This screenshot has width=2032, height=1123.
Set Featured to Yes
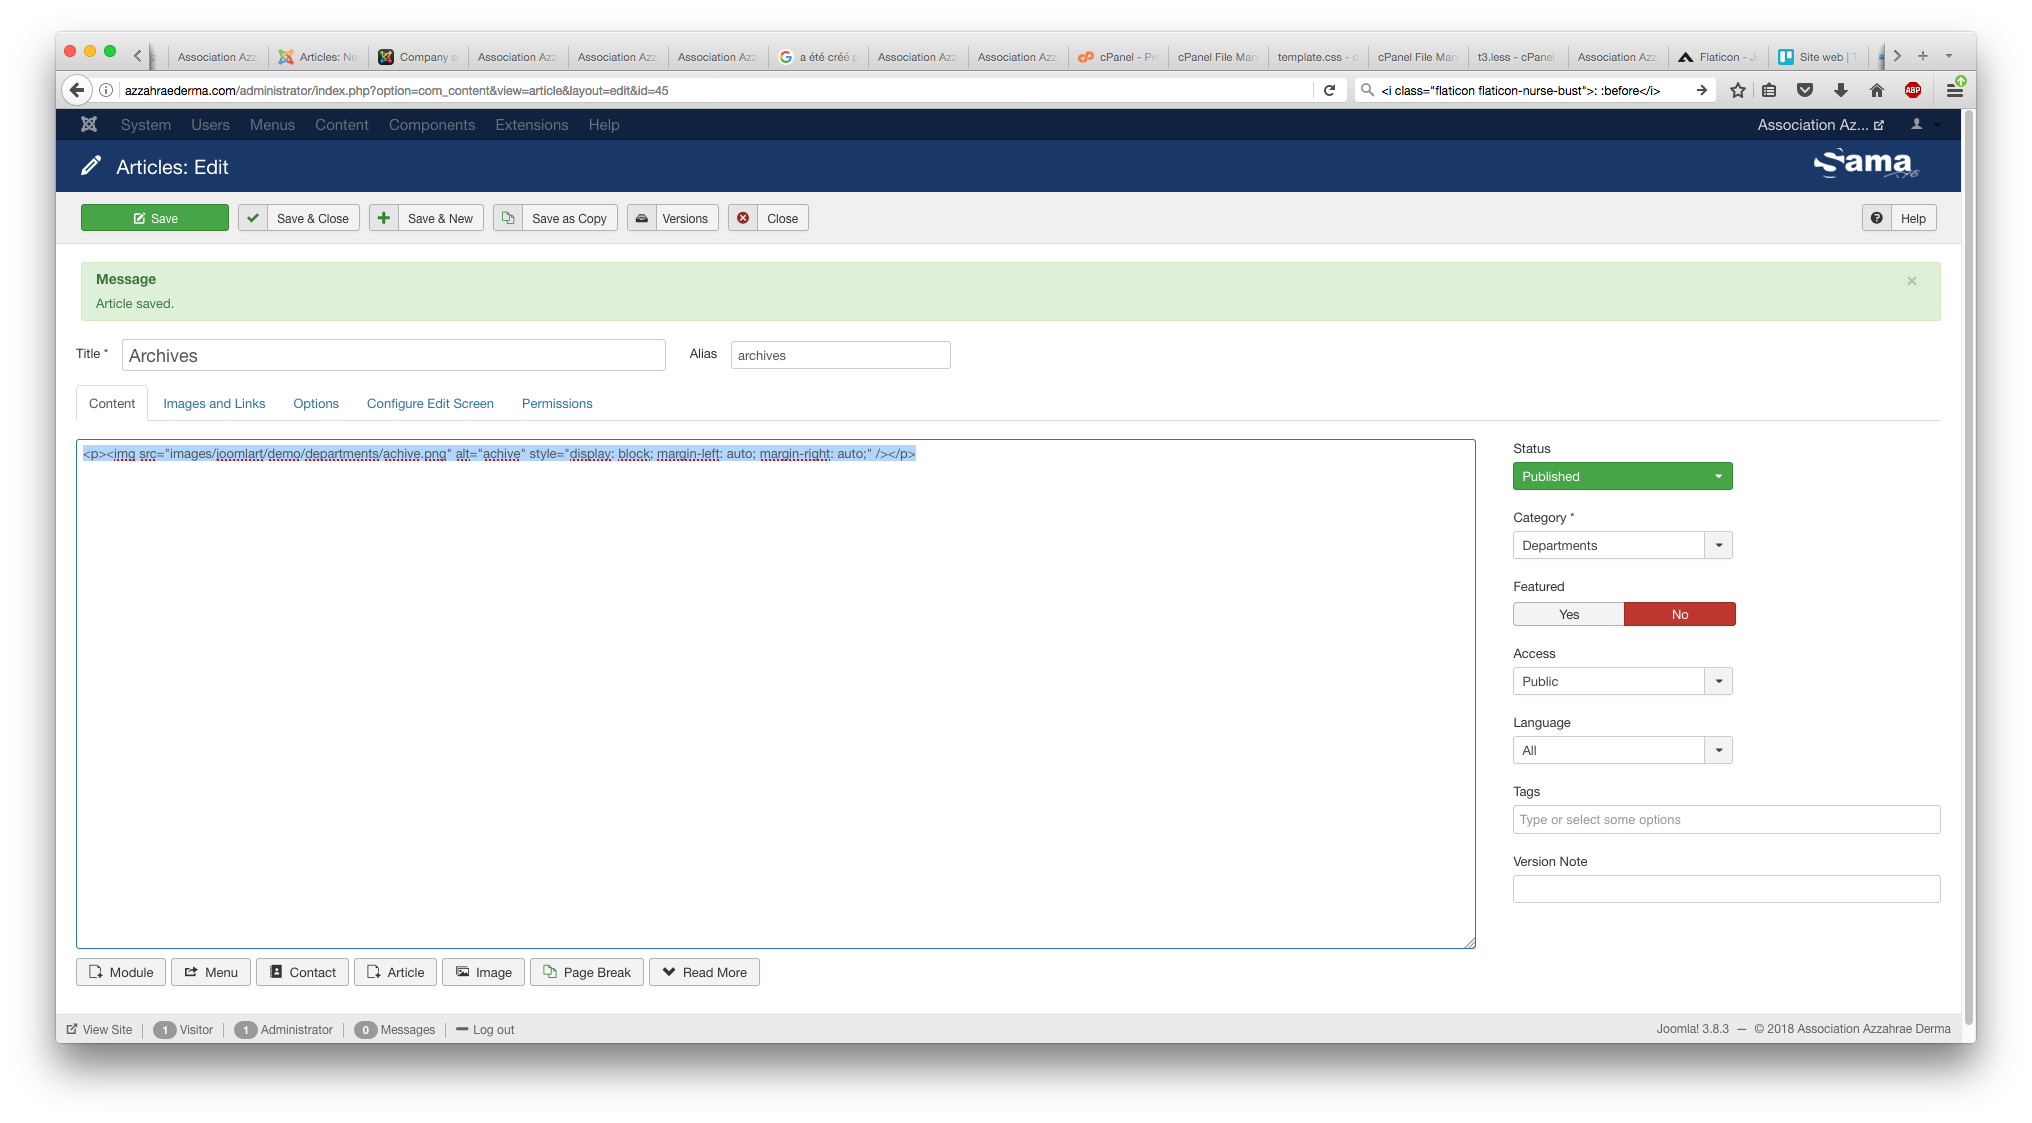[1568, 614]
